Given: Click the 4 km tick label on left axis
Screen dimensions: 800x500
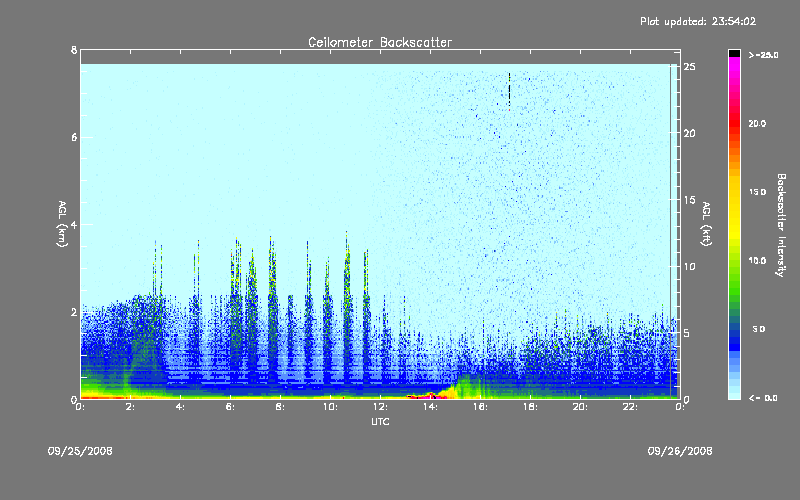Looking at the screenshot, I should tap(74, 224).
